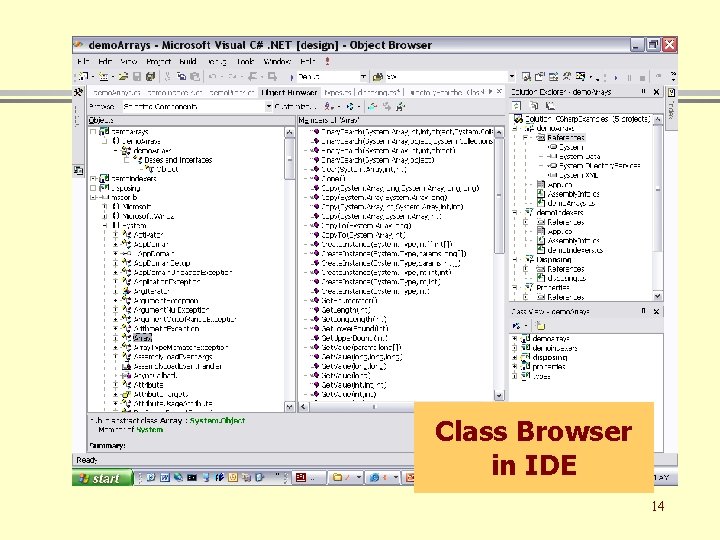Click the System.Object link in description pane
720x540 pixels.
click(217, 421)
